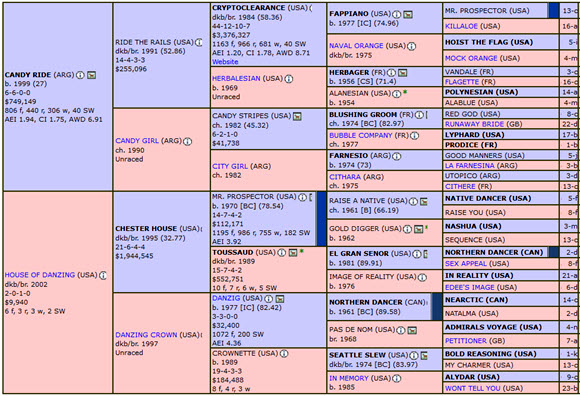Open the CITY GIRL horse link
The image size is (580, 396).
click(x=230, y=166)
